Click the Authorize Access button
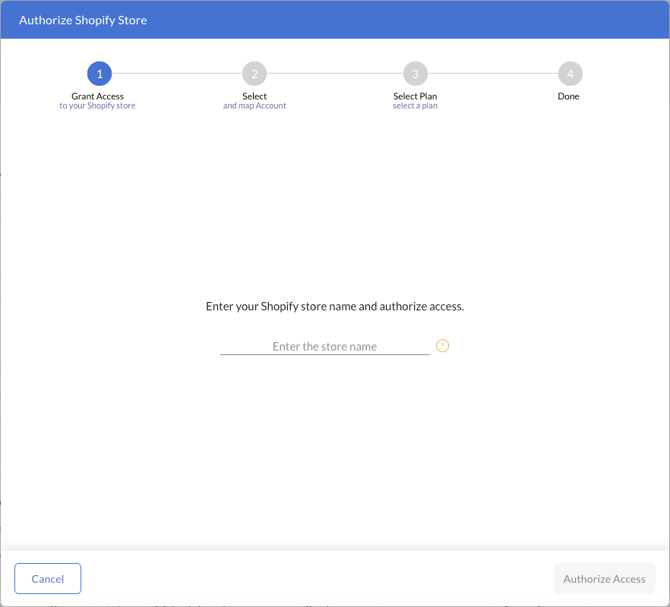670x607 pixels. (604, 578)
